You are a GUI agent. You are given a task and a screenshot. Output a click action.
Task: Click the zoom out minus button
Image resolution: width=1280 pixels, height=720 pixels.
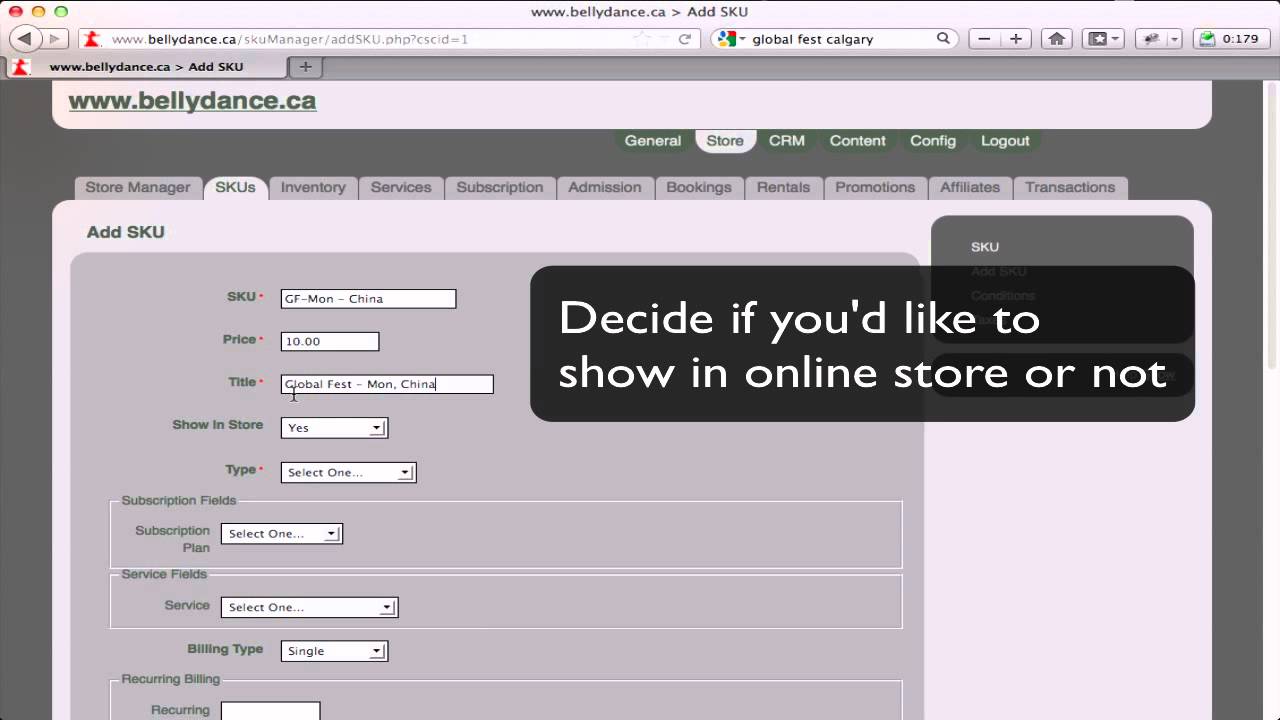click(984, 39)
